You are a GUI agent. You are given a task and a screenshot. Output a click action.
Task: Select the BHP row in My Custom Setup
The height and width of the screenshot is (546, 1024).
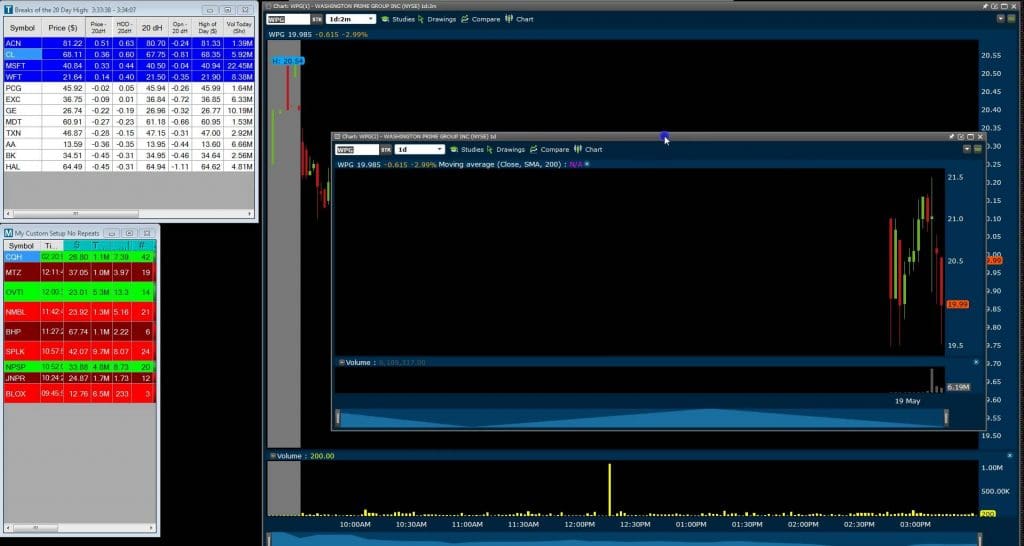click(80, 332)
